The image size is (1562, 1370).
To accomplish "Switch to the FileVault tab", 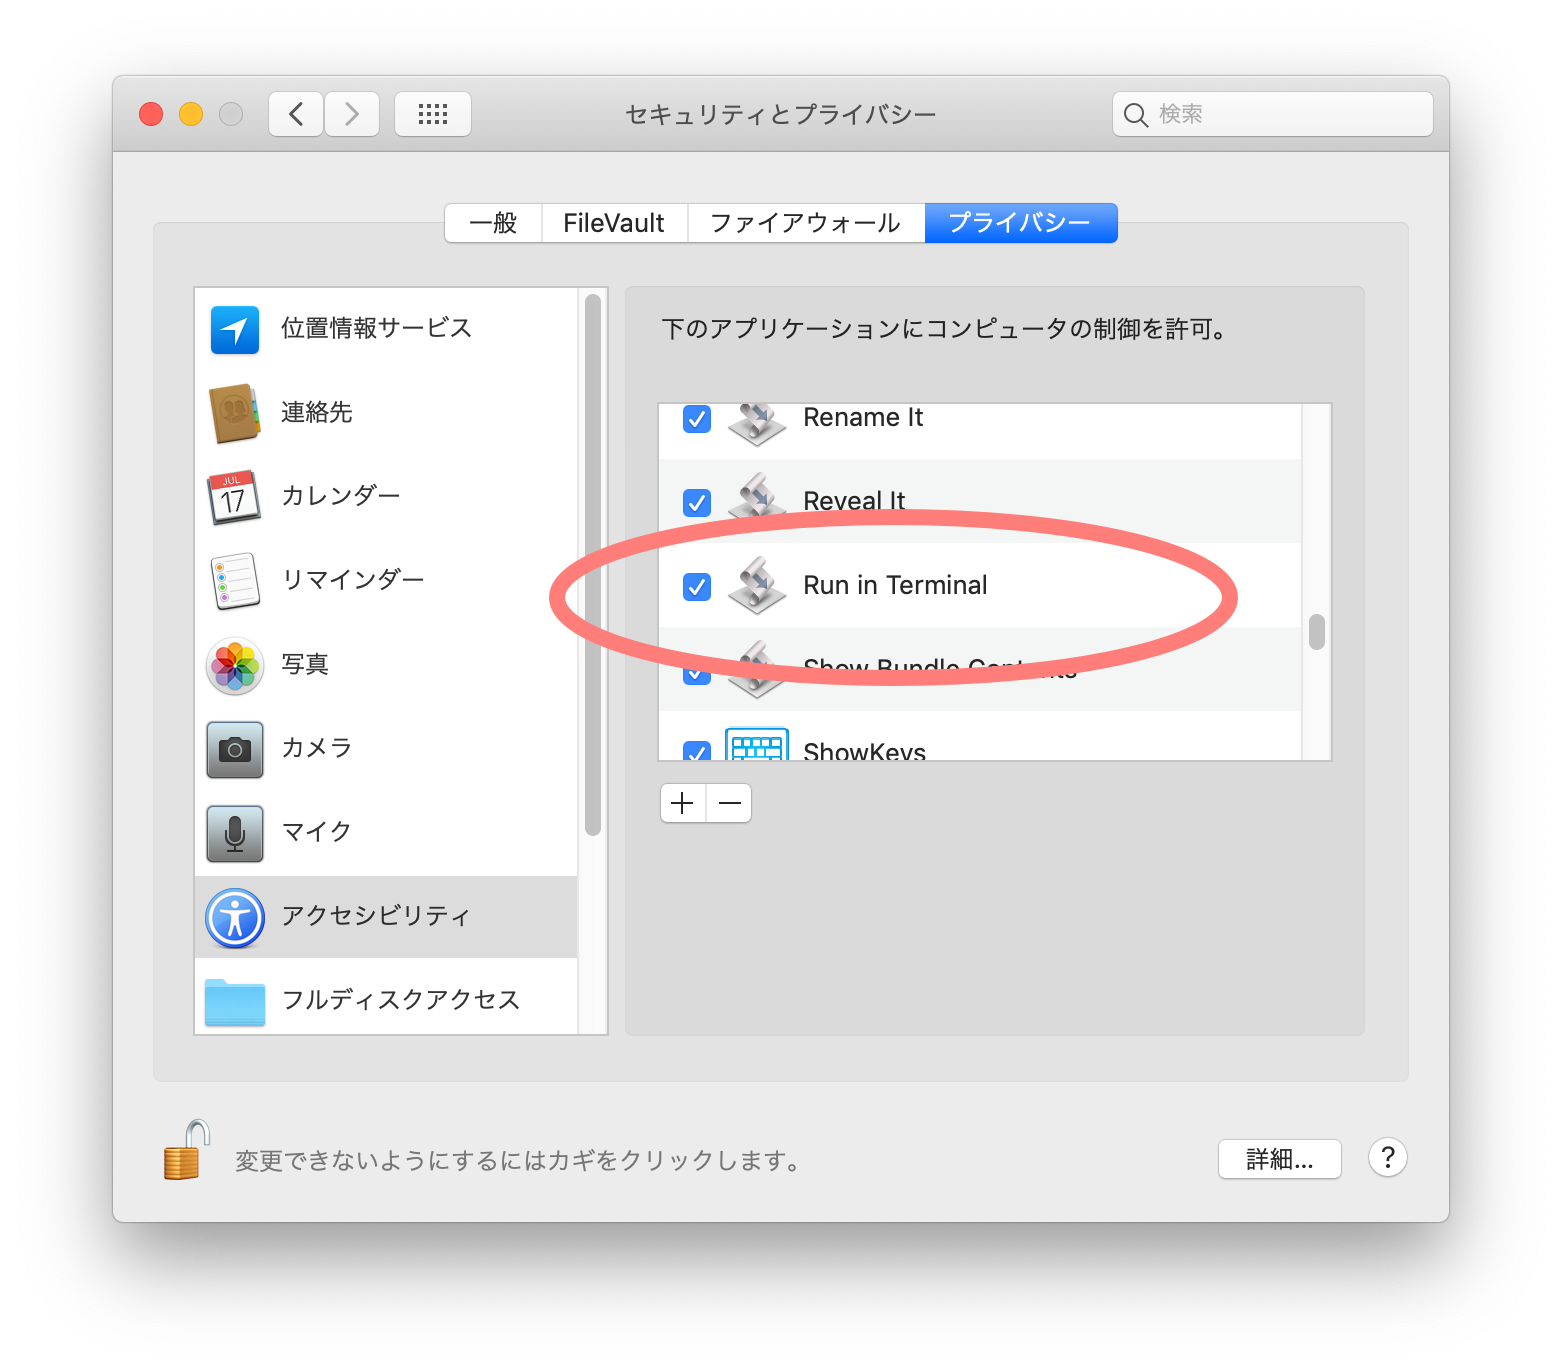I will (613, 223).
